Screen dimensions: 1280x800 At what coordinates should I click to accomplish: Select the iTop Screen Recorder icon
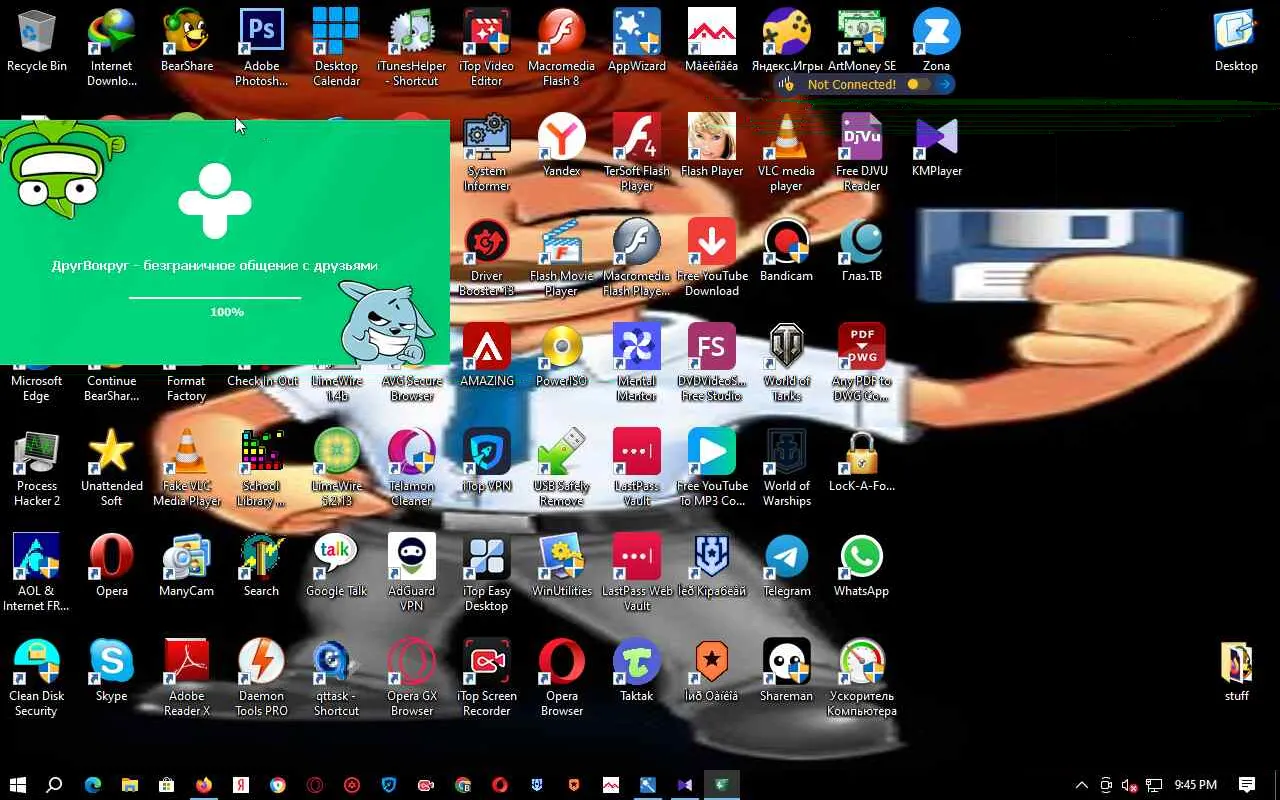pyautogui.click(x=487, y=678)
